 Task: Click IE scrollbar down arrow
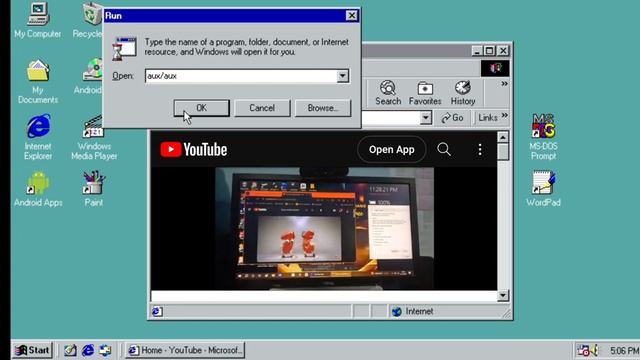point(503,296)
